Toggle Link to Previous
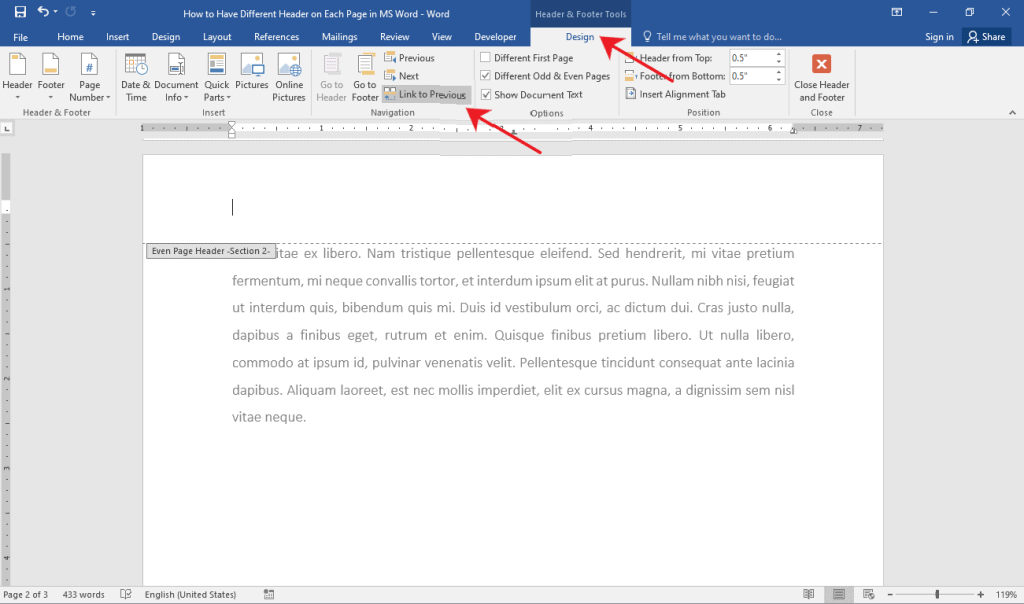The image size is (1024, 604). pos(425,94)
